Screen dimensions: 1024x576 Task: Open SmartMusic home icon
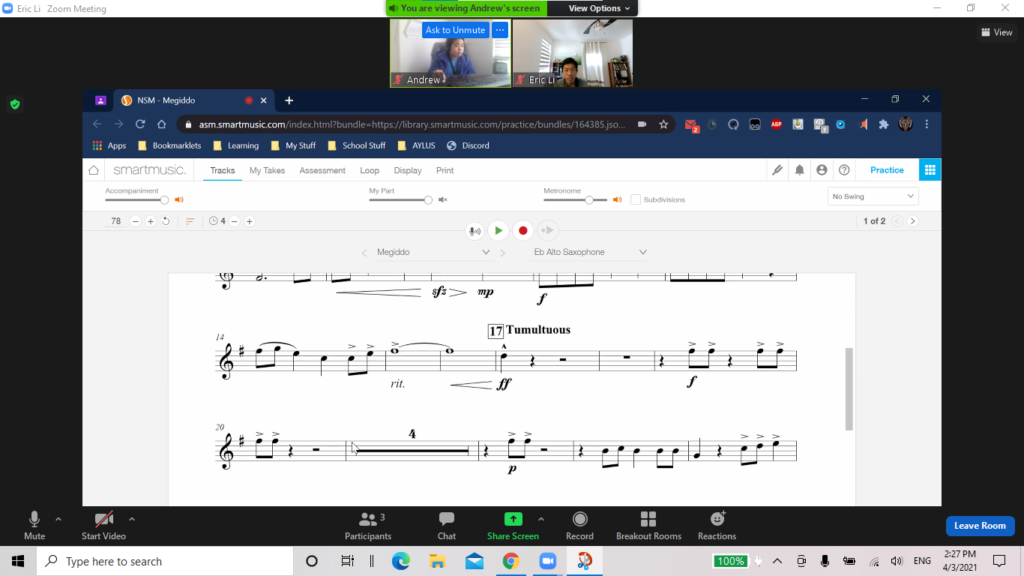[94, 170]
